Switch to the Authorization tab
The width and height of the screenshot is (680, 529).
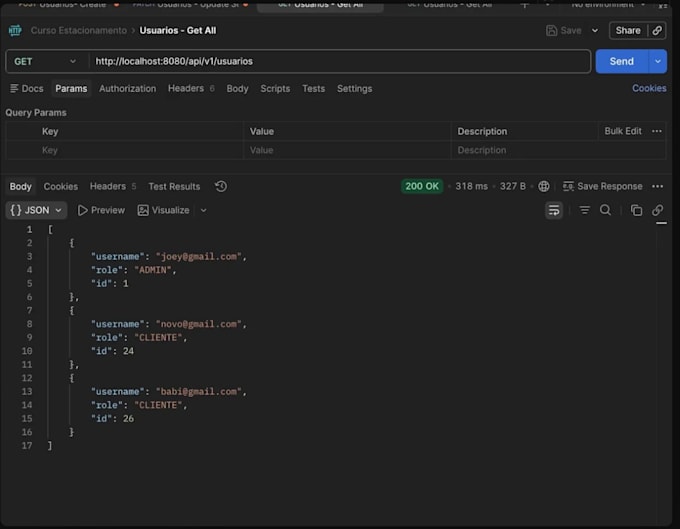128,88
